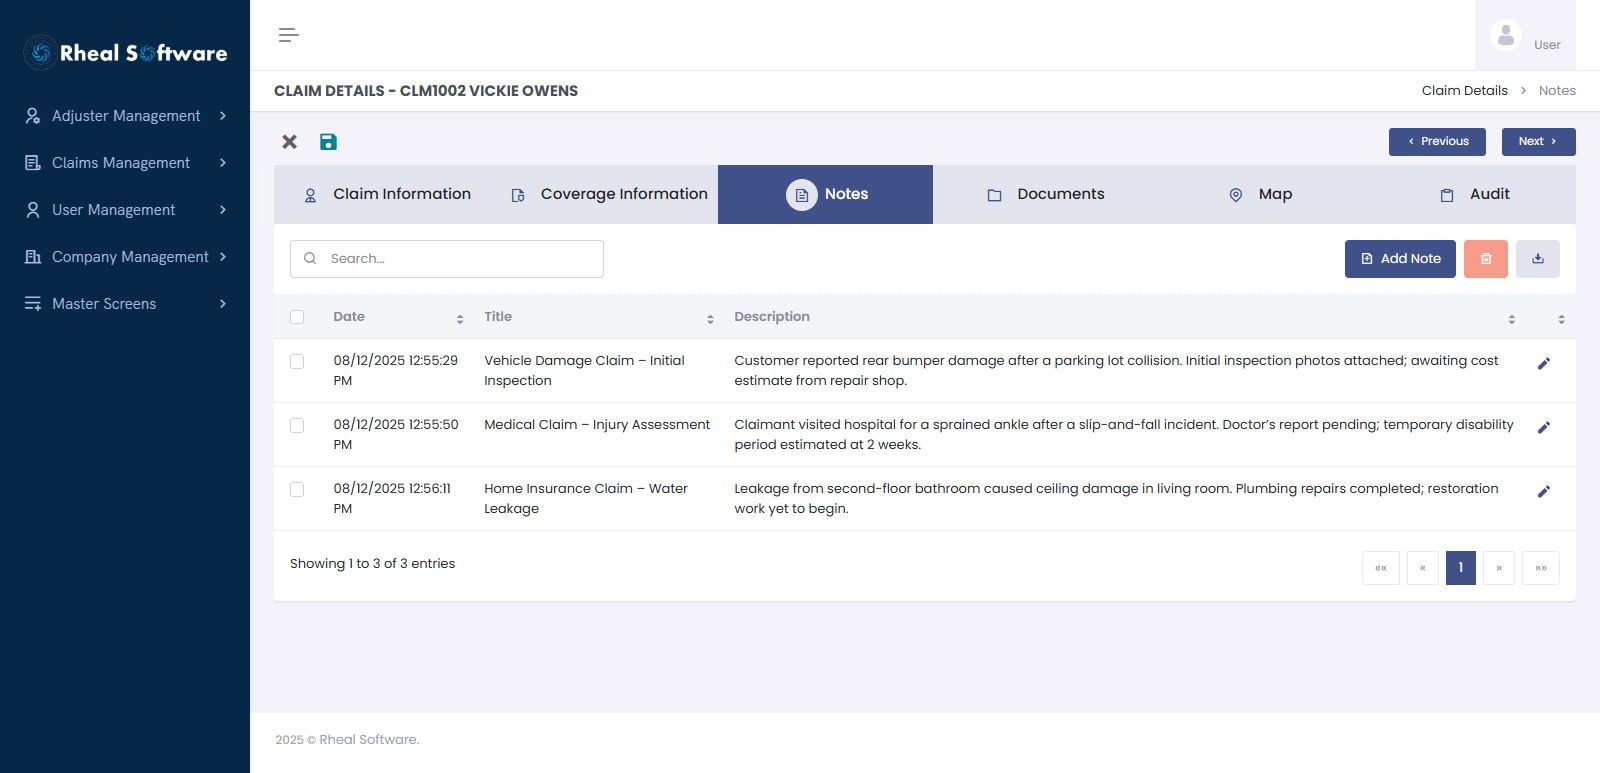Edit the Medical Claim note pencil icon
The height and width of the screenshot is (773, 1600).
[x=1544, y=427]
